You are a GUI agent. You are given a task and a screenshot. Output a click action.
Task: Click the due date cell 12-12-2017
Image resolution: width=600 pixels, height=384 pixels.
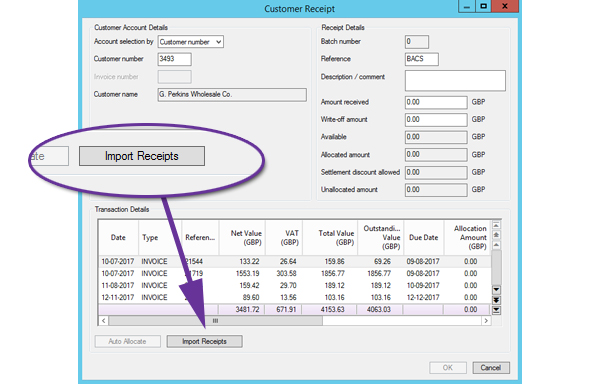[x=423, y=297]
